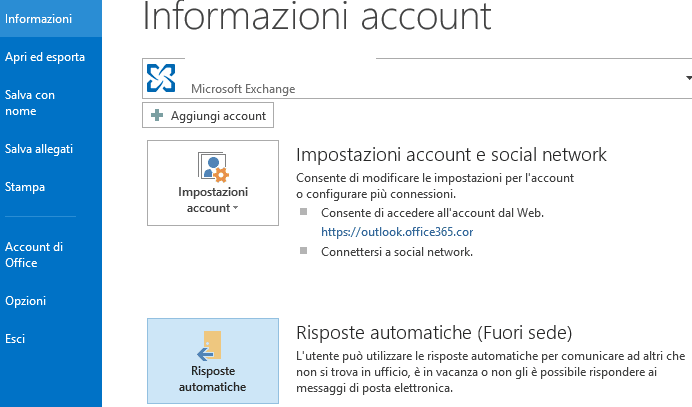Image resolution: width=692 pixels, height=407 pixels.
Task: Click the green plus icon on Aggiungi account
Action: [x=157, y=115]
